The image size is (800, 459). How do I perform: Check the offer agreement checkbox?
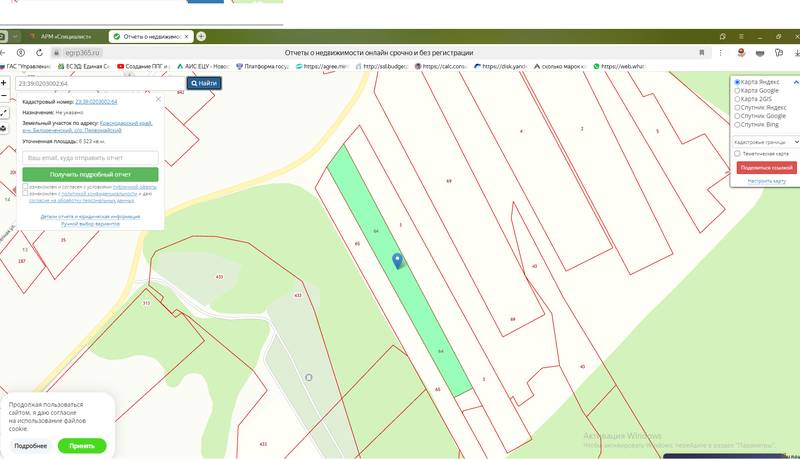(x=25, y=187)
